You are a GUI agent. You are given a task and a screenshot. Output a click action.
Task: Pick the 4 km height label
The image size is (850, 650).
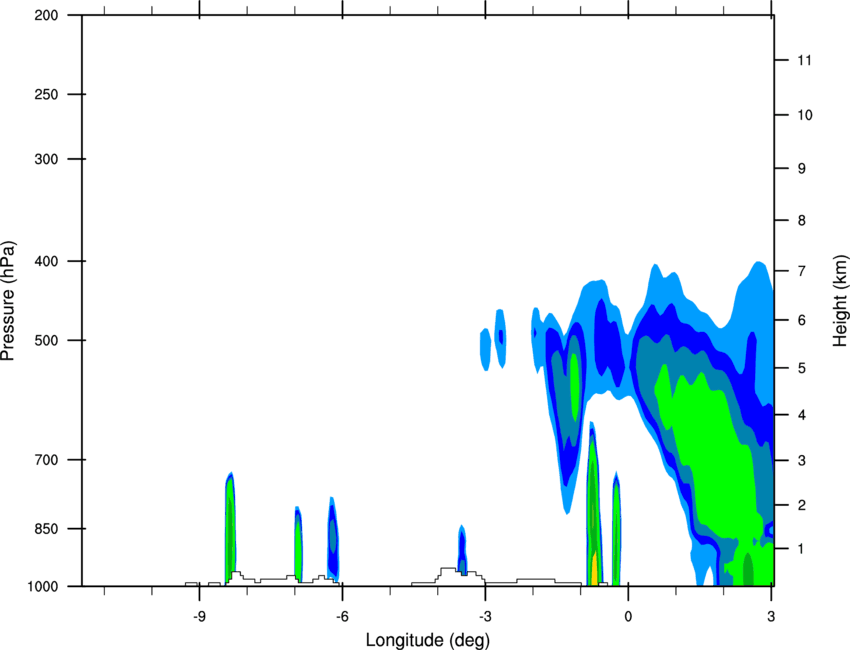click(x=802, y=415)
